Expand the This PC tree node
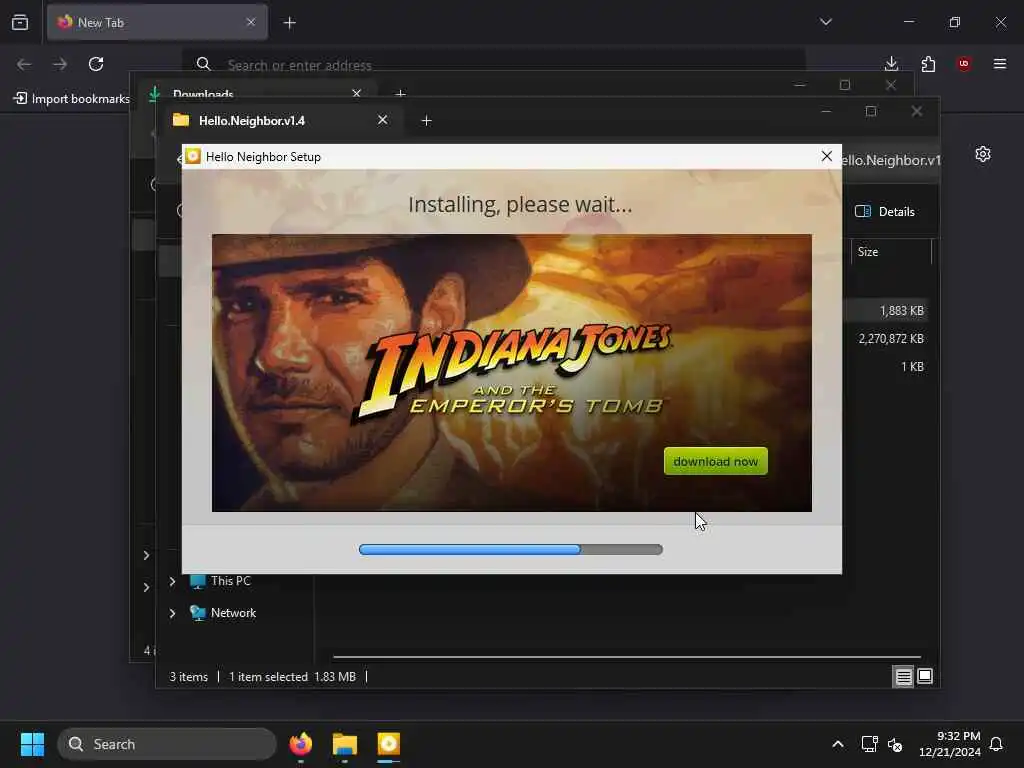The width and height of the screenshot is (1024, 768). [172, 581]
